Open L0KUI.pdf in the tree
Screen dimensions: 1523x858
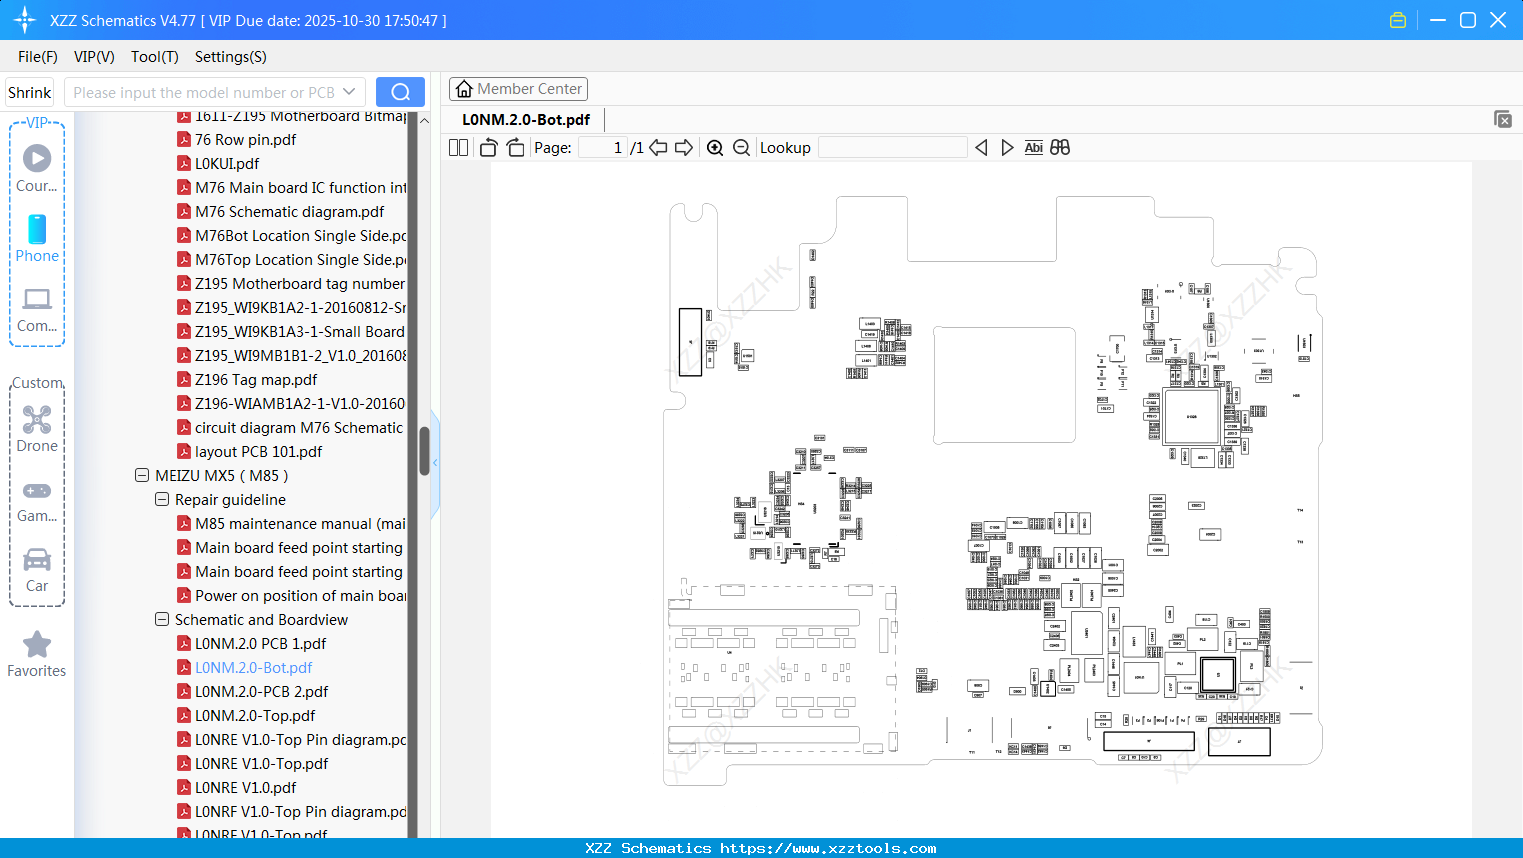coord(227,164)
